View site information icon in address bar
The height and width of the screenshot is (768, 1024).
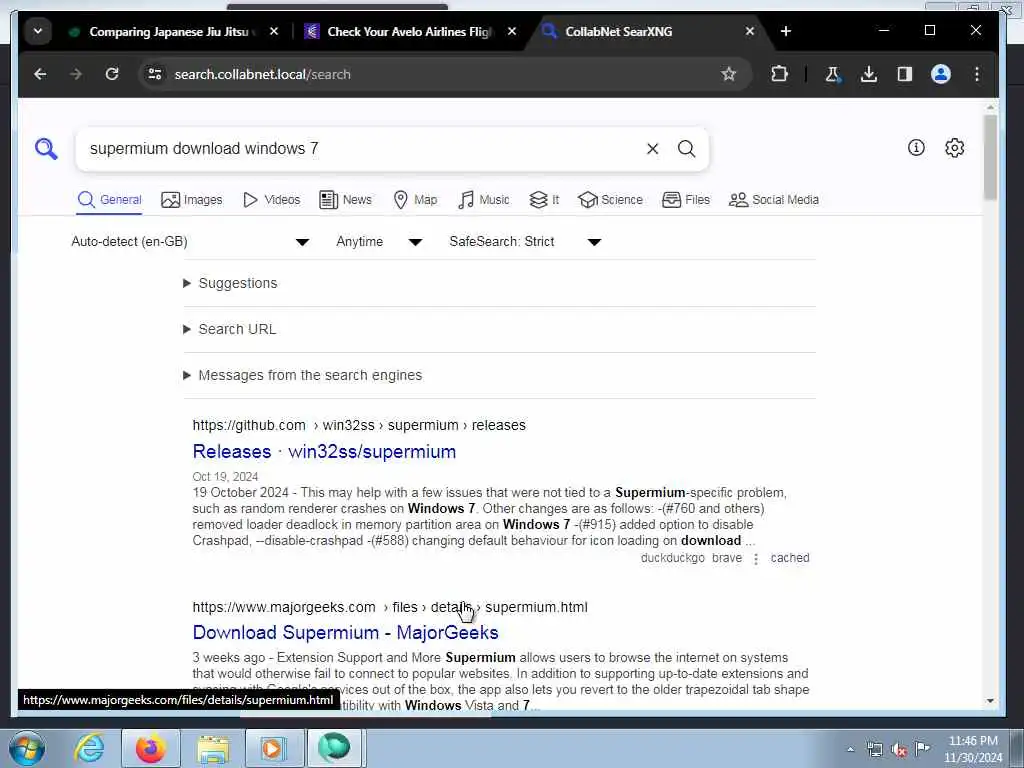[x=155, y=74]
